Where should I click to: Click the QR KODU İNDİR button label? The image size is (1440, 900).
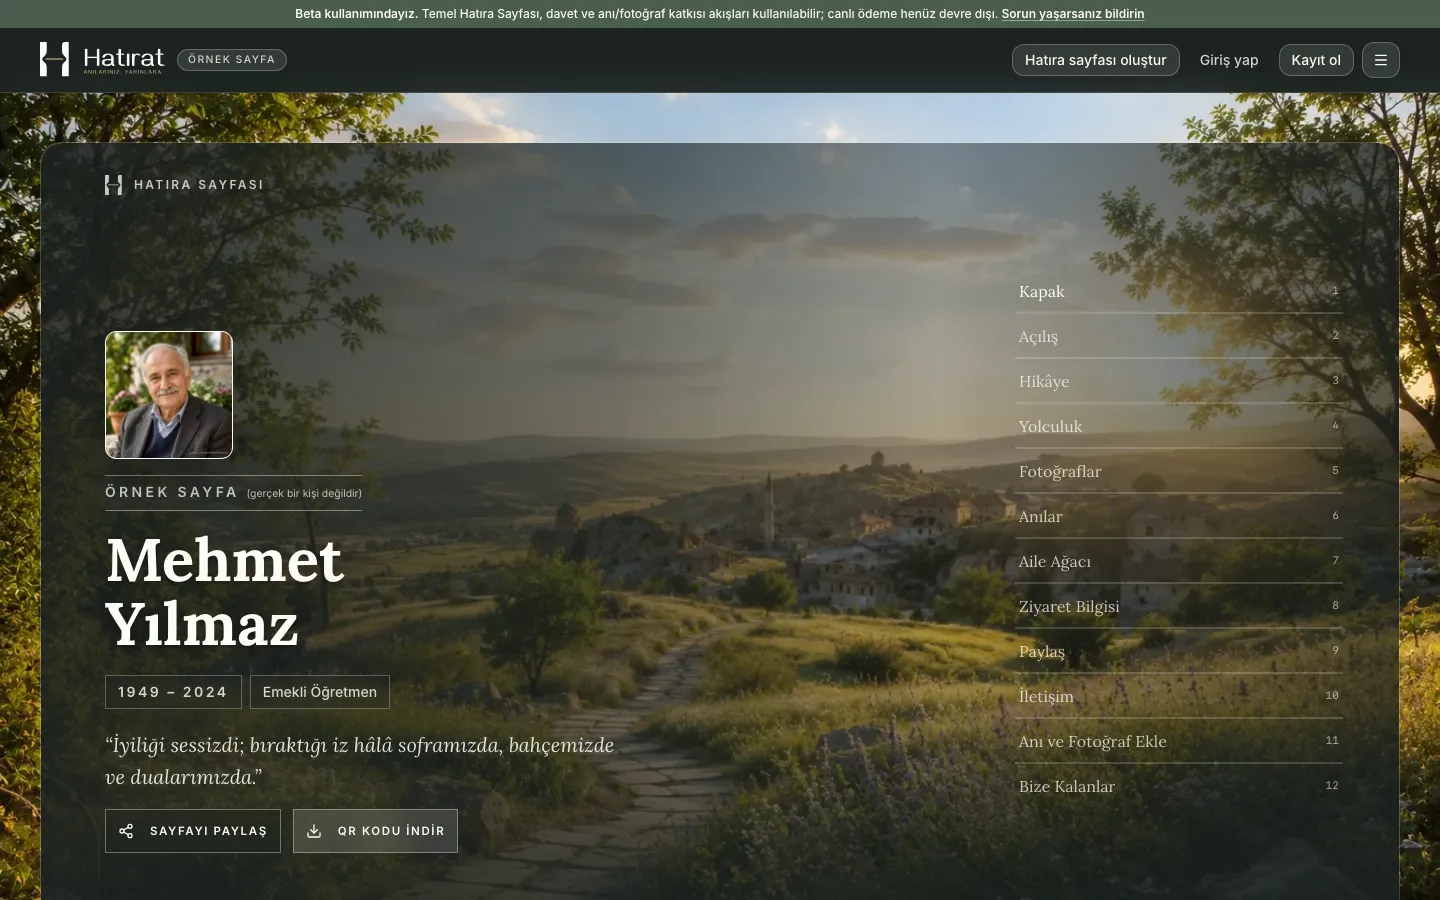(x=391, y=831)
